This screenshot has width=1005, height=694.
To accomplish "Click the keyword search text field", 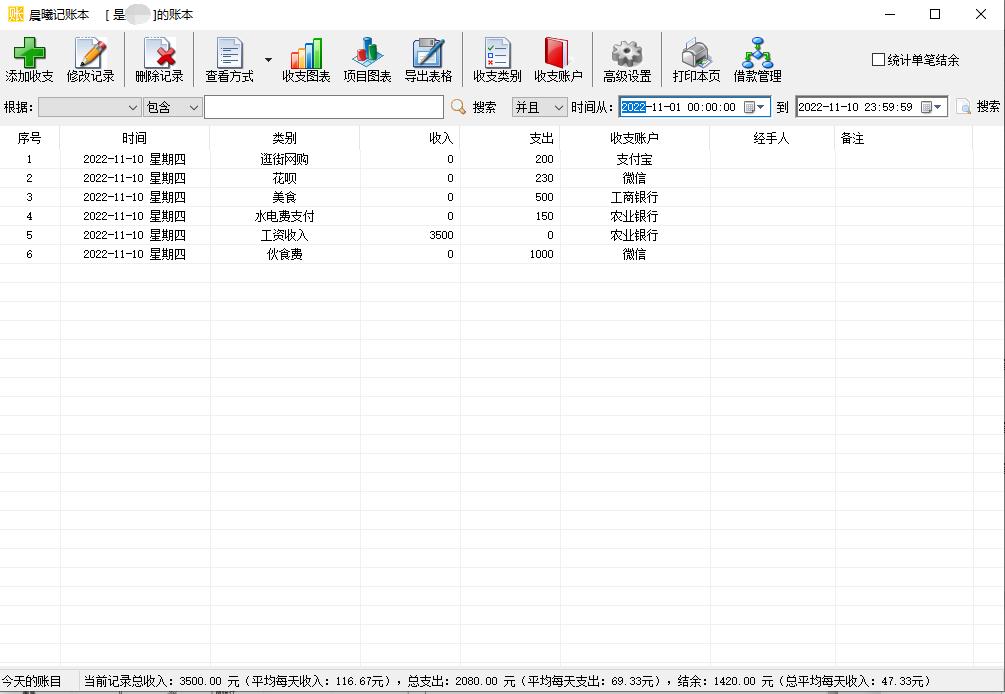I will click(323, 107).
